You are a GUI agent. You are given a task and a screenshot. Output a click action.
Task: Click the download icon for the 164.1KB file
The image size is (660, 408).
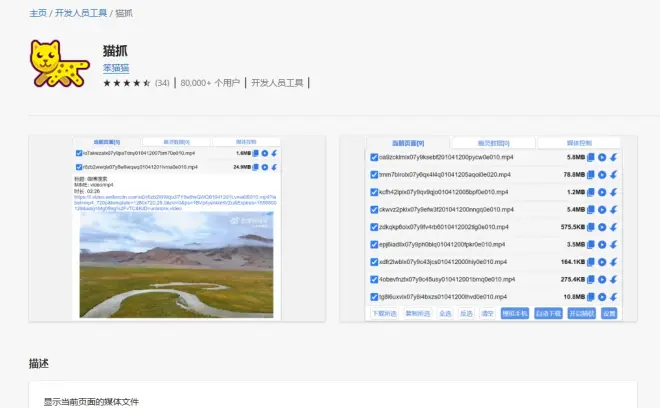[x=613, y=262]
